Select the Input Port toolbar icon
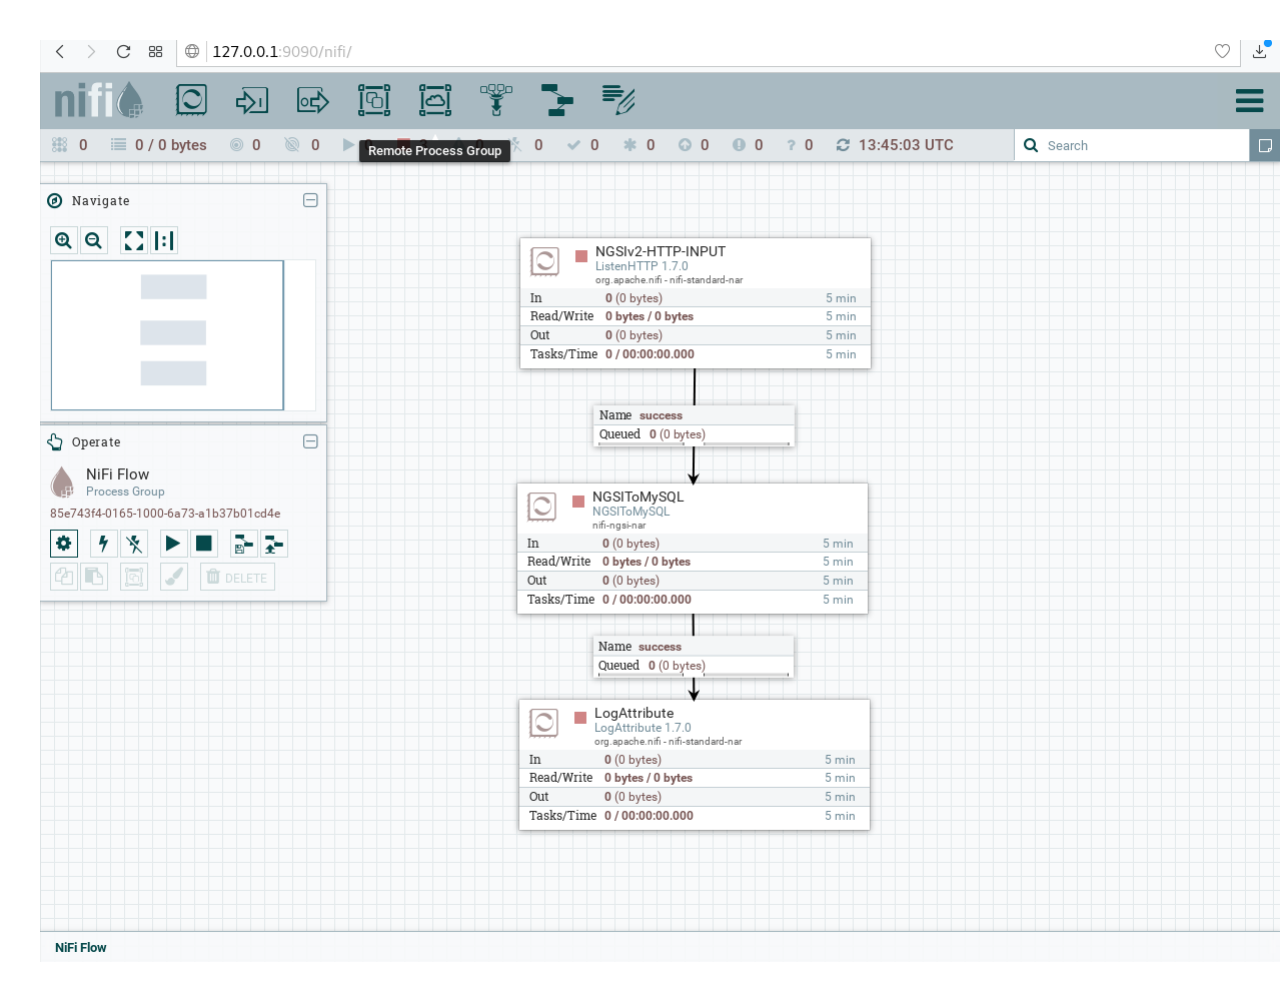Viewport: 1280px width, 1002px height. click(252, 100)
